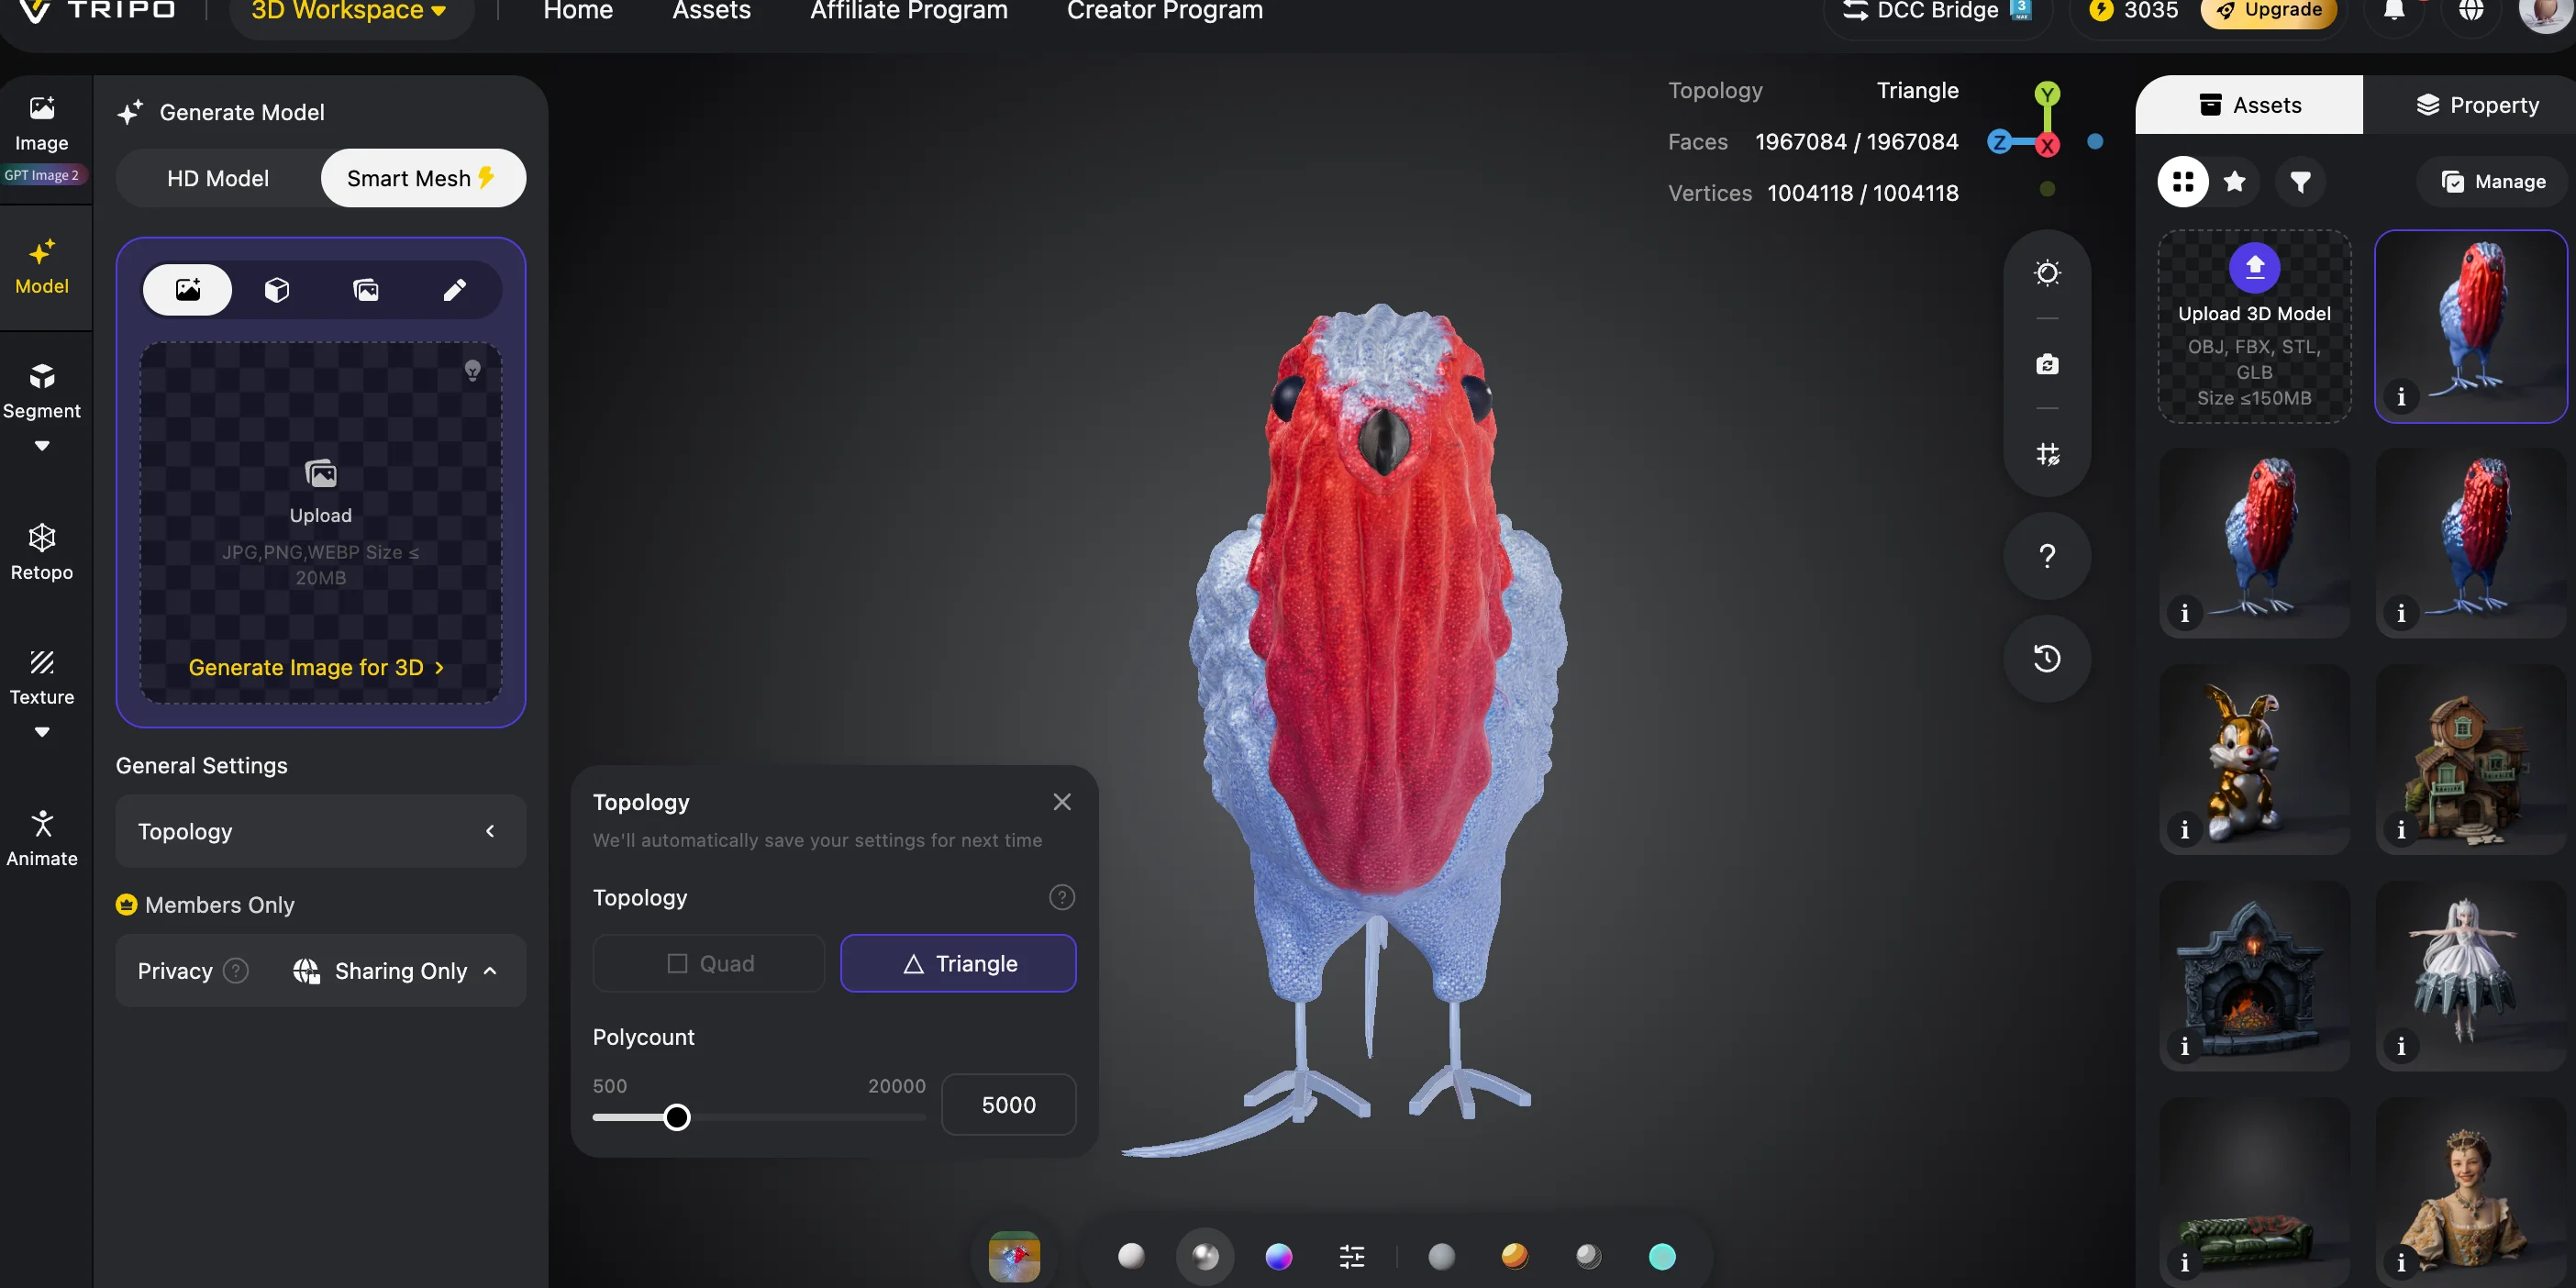Click the Manage assets button
The height and width of the screenshot is (1288, 2576).
coord(2493,182)
